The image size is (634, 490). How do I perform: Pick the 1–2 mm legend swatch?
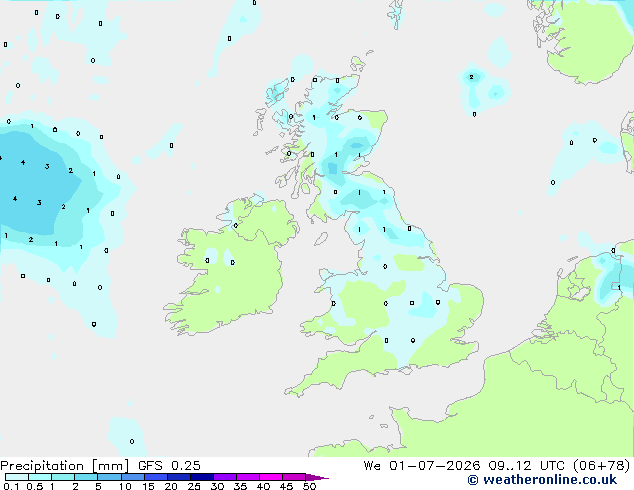(63, 477)
